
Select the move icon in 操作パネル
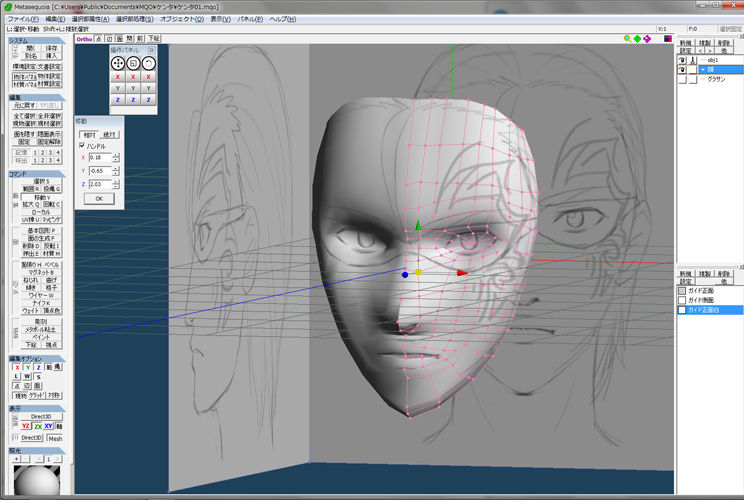pyautogui.click(x=118, y=63)
